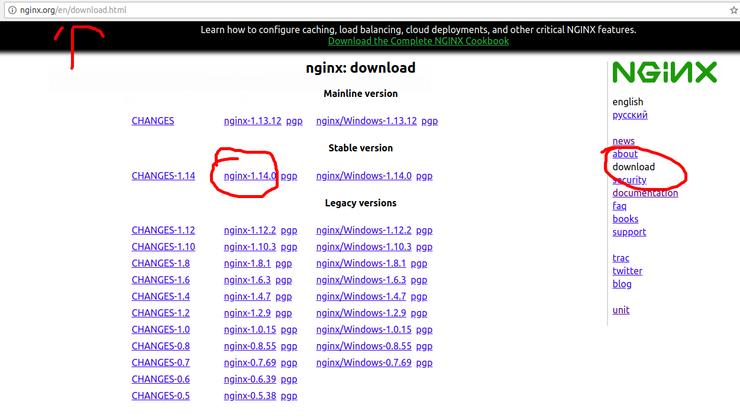This screenshot has width=740, height=418.
Task: Open documentation from the sidebar
Action: tap(645, 193)
